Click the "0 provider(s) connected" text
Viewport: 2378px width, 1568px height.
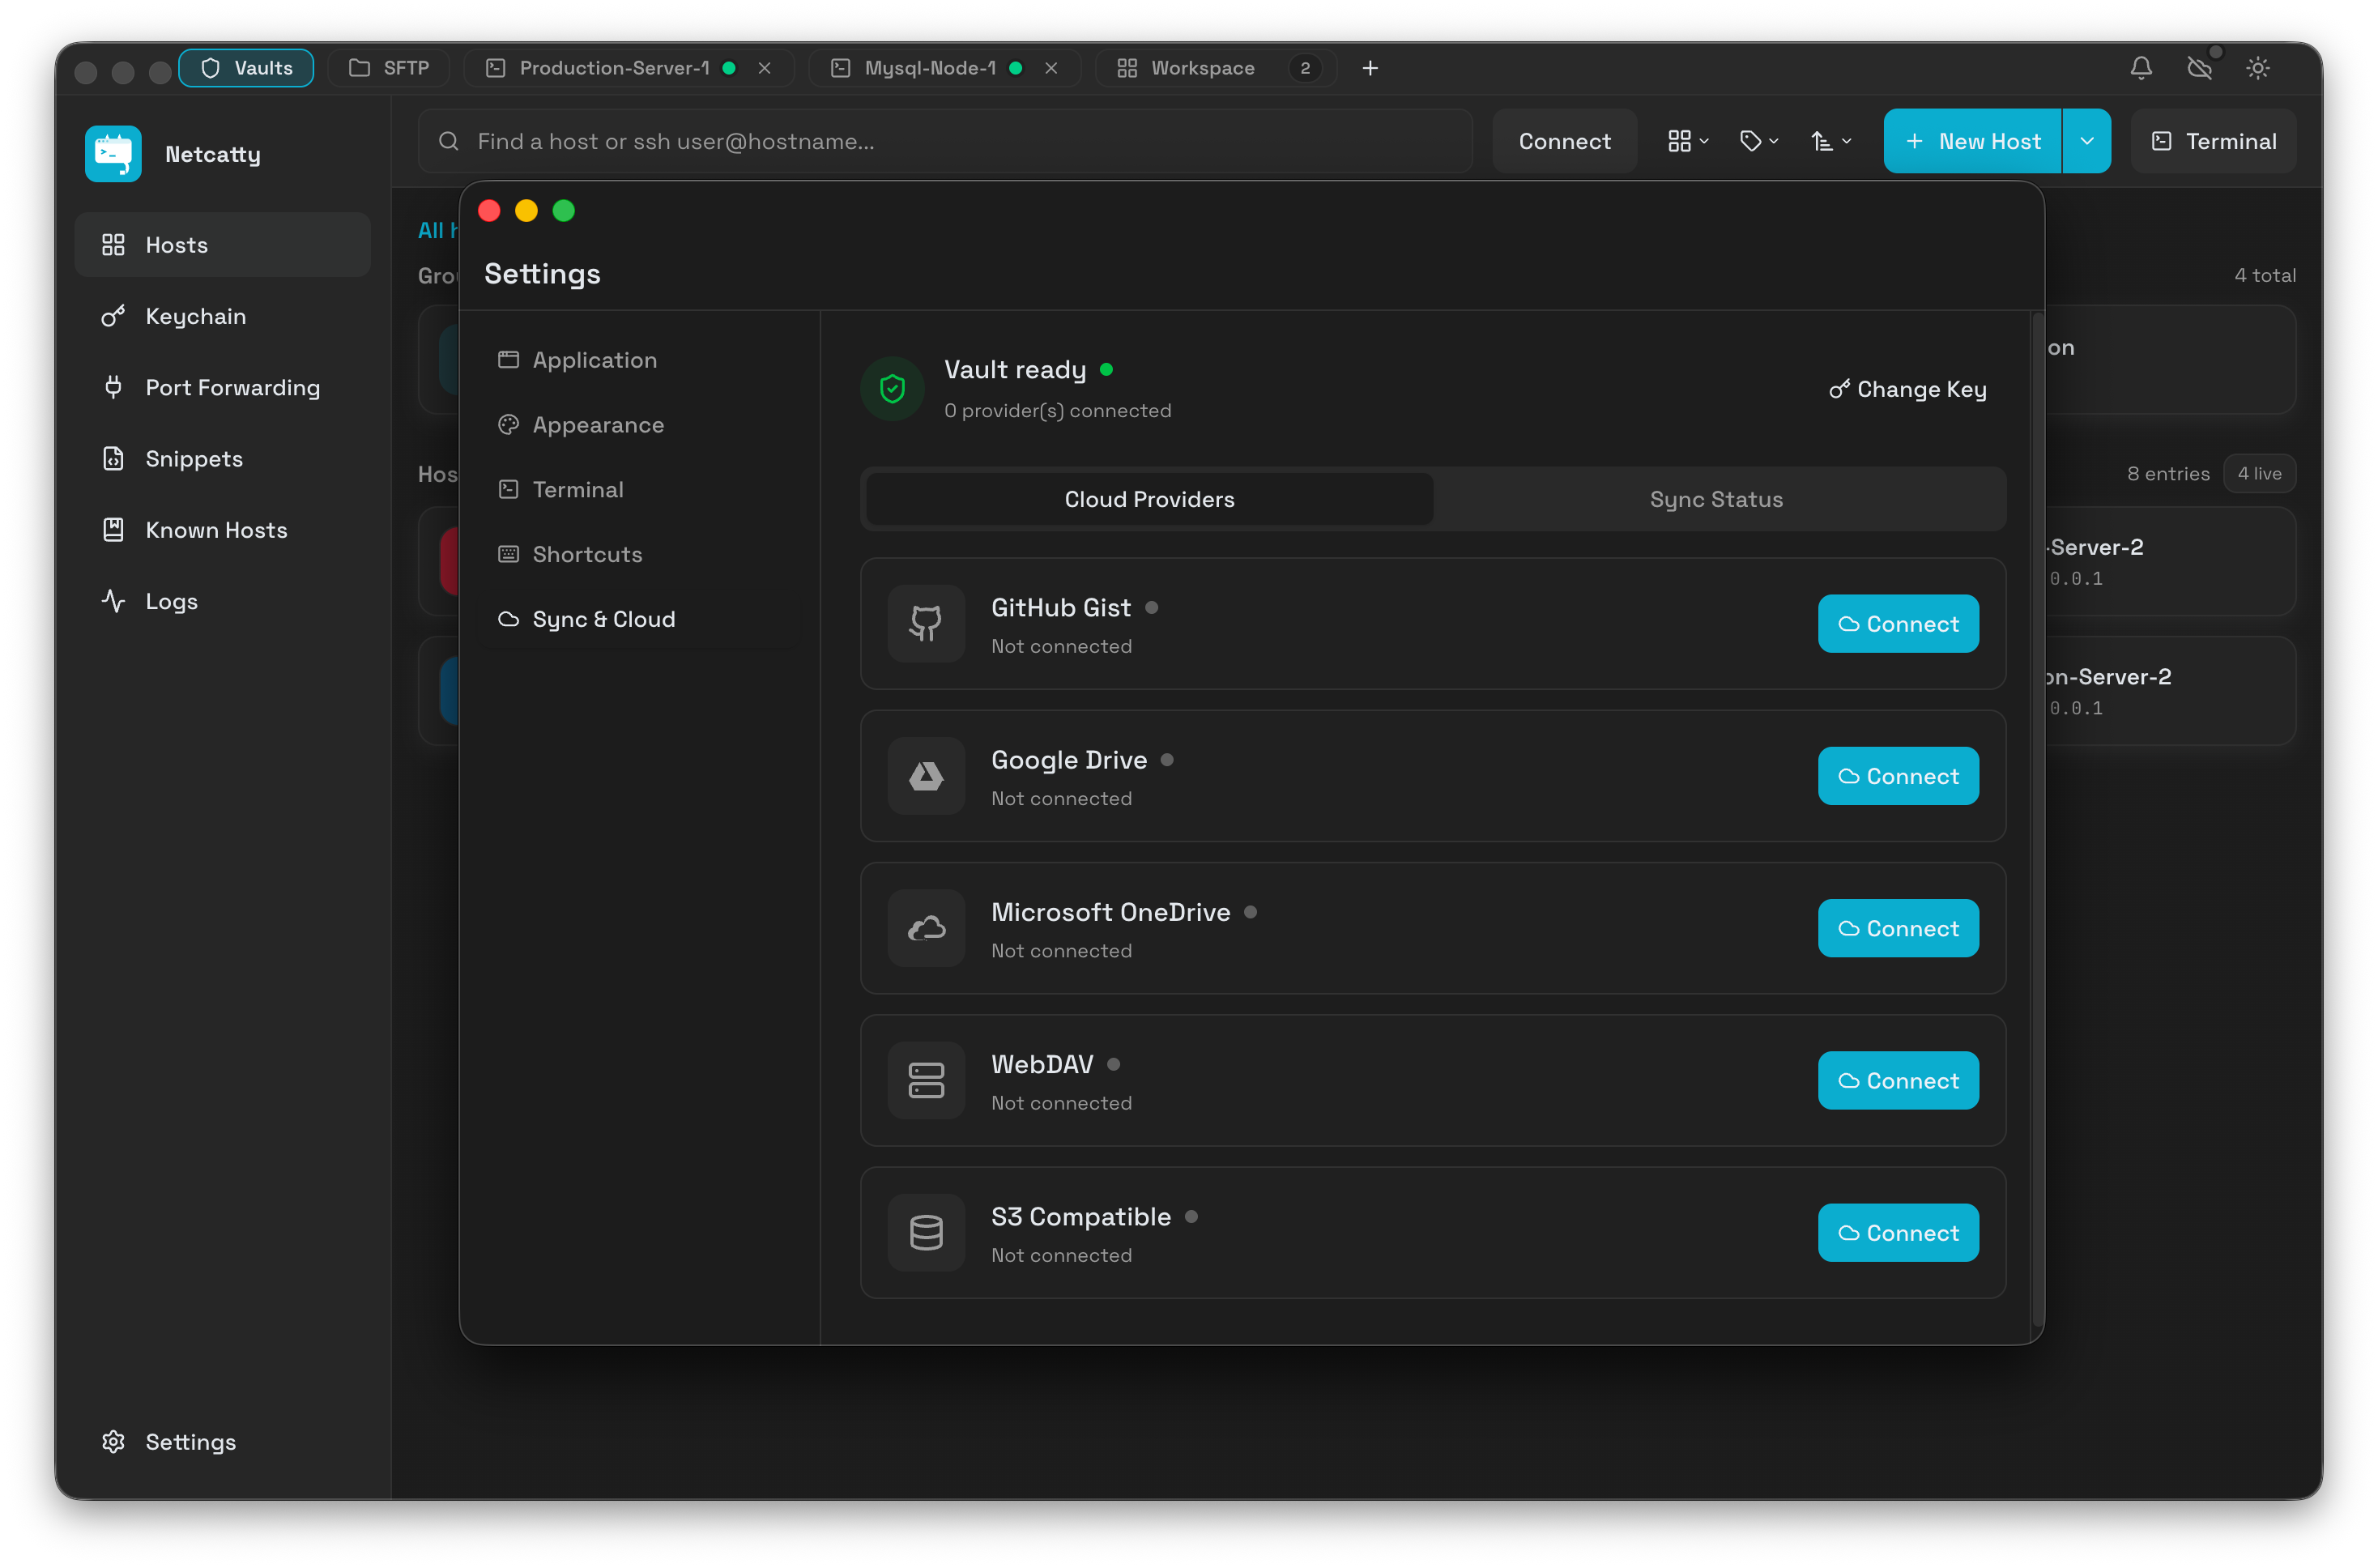[x=1057, y=411]
